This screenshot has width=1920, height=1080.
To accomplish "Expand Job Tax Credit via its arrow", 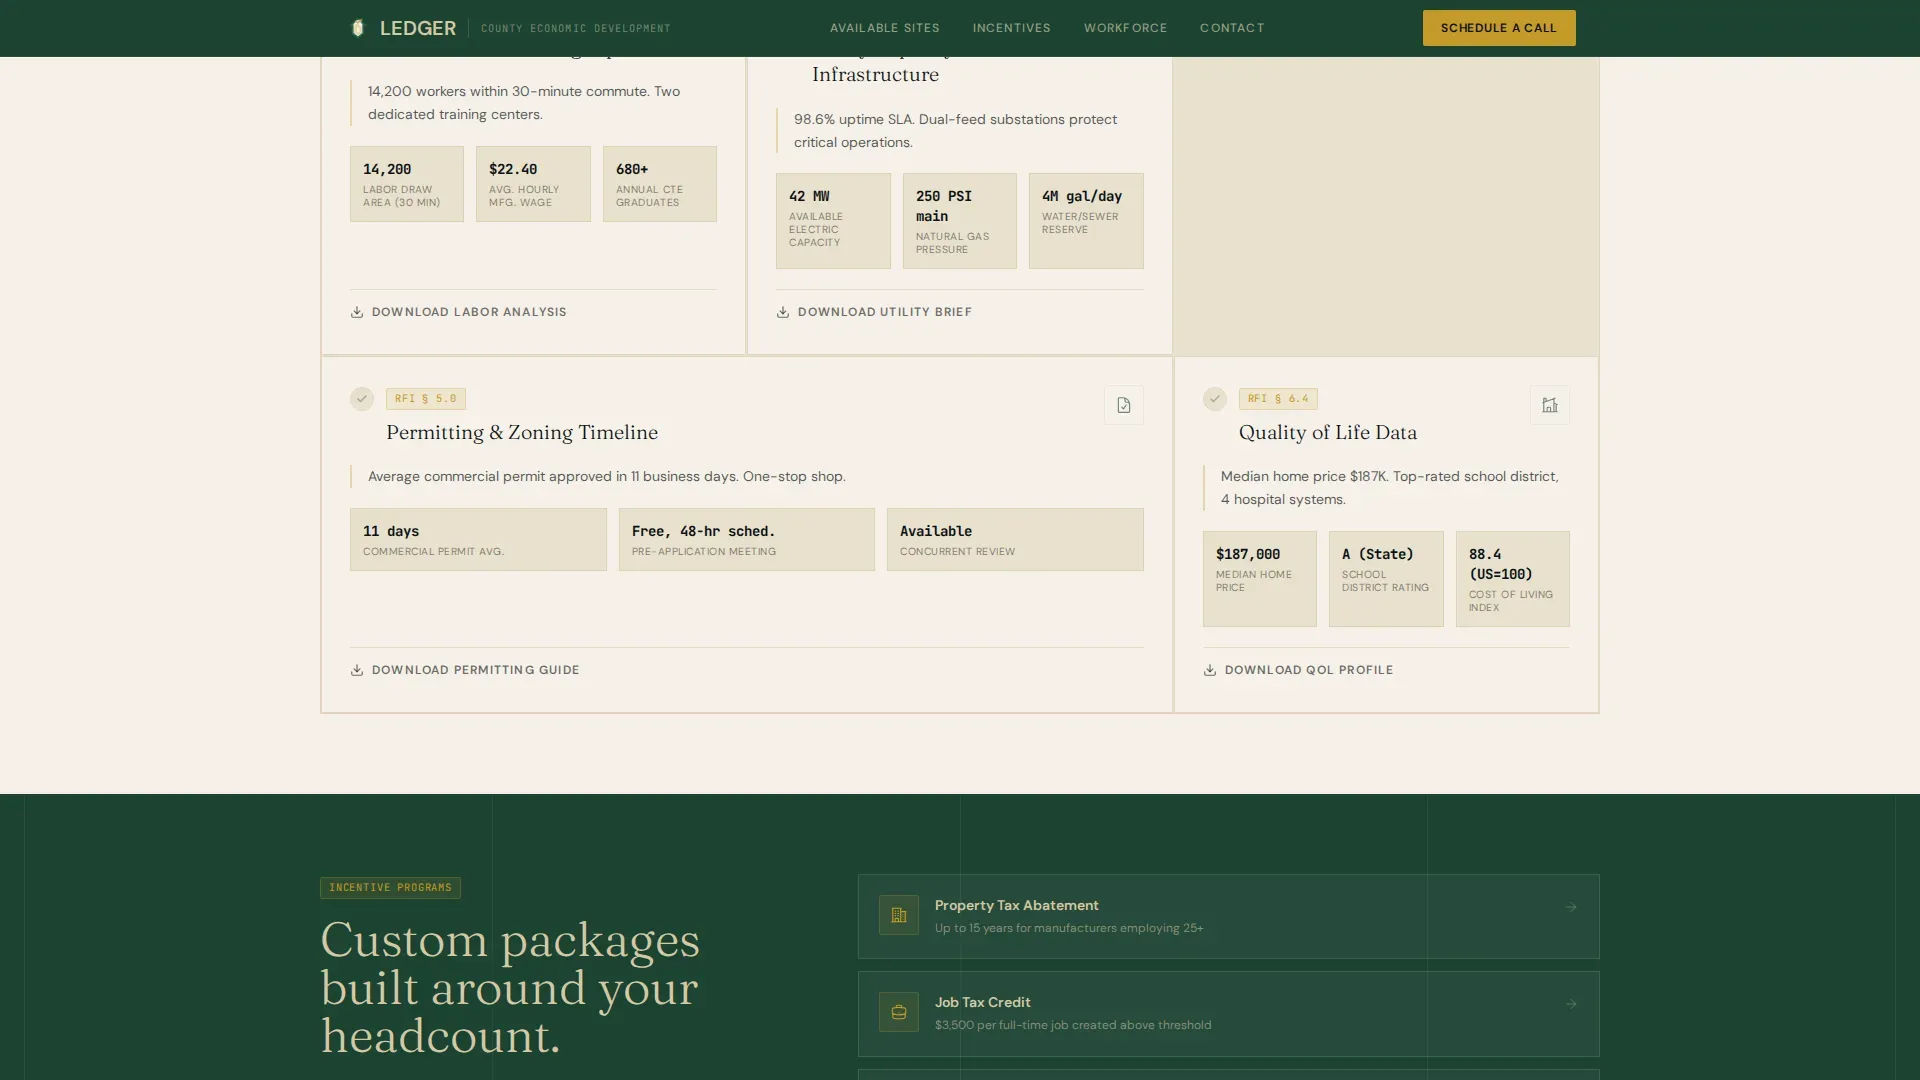I will (x=1571, y=1004).
